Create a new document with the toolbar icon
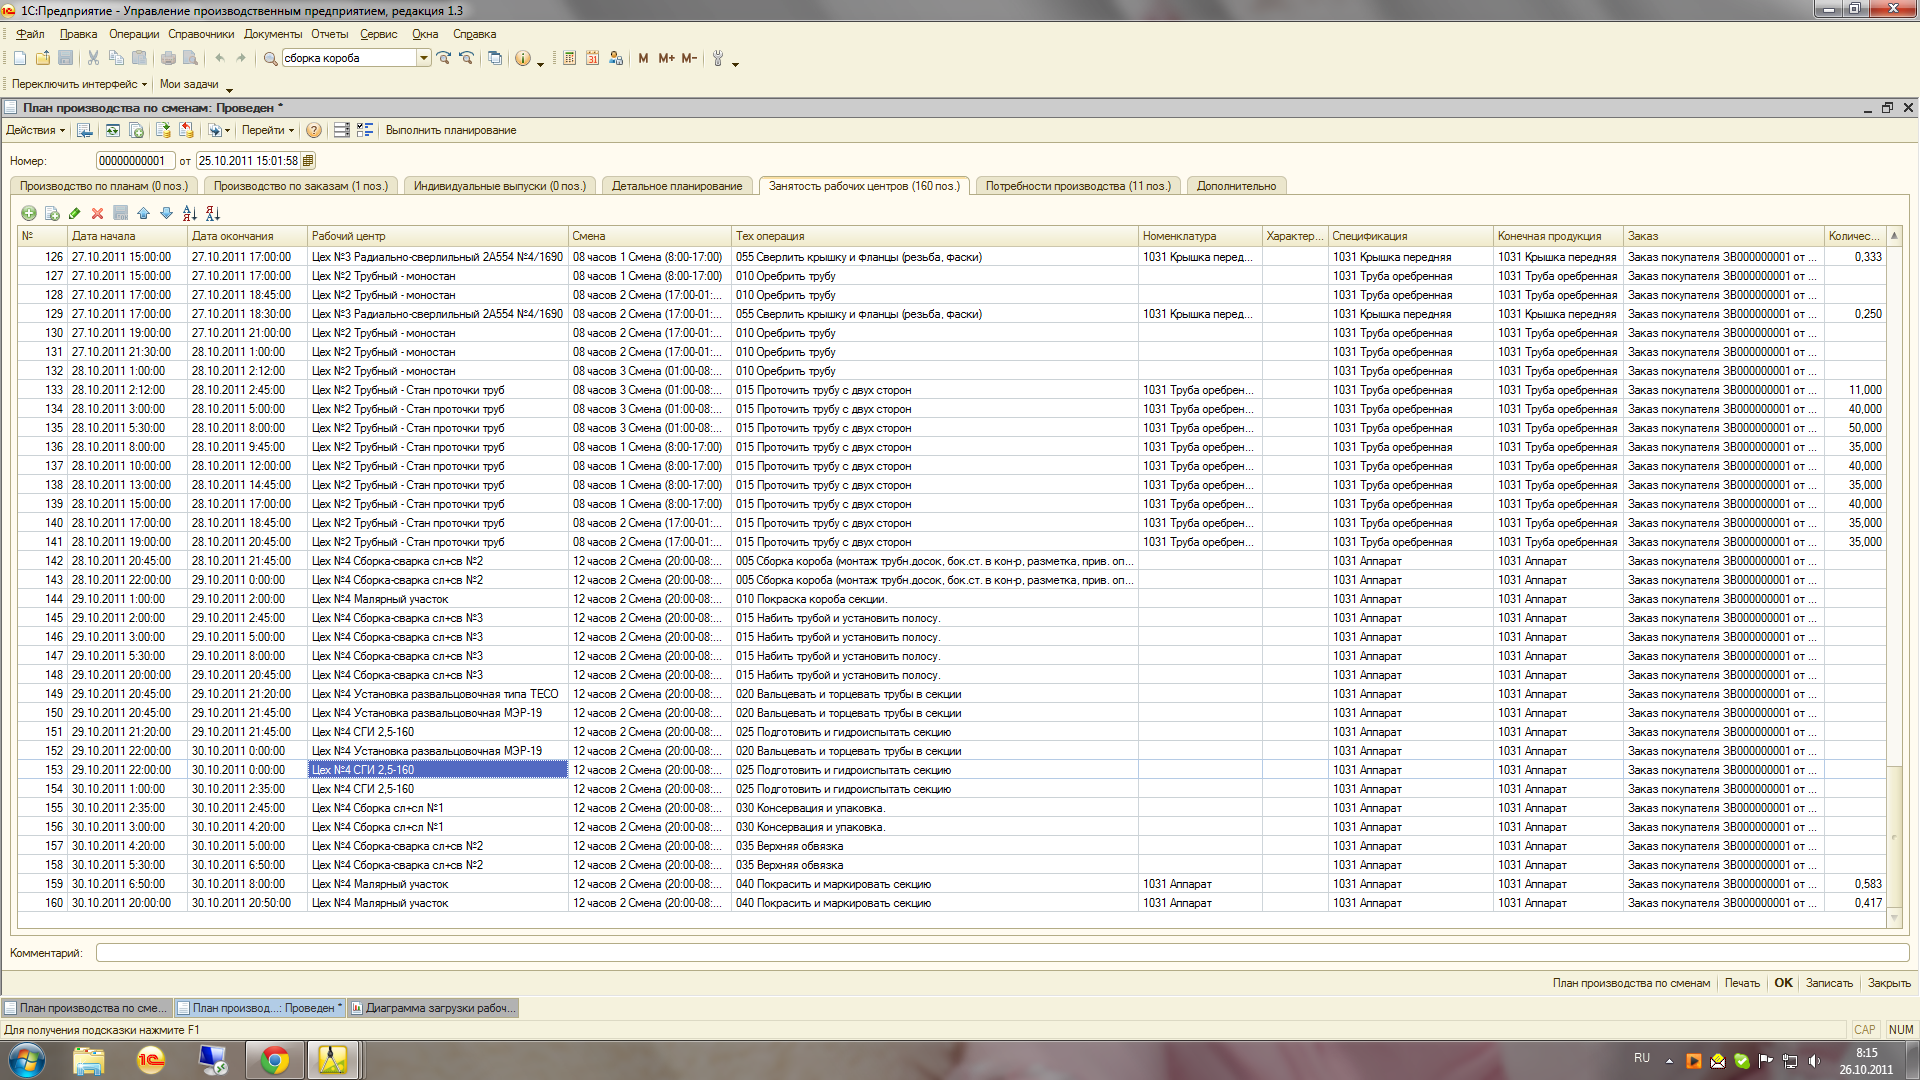The image size is (1920, 1080). 20,58
